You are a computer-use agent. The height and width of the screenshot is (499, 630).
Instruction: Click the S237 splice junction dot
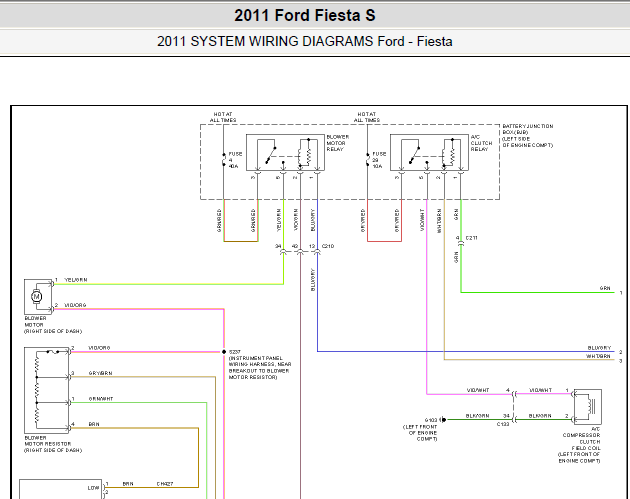[x=224, y=352]
